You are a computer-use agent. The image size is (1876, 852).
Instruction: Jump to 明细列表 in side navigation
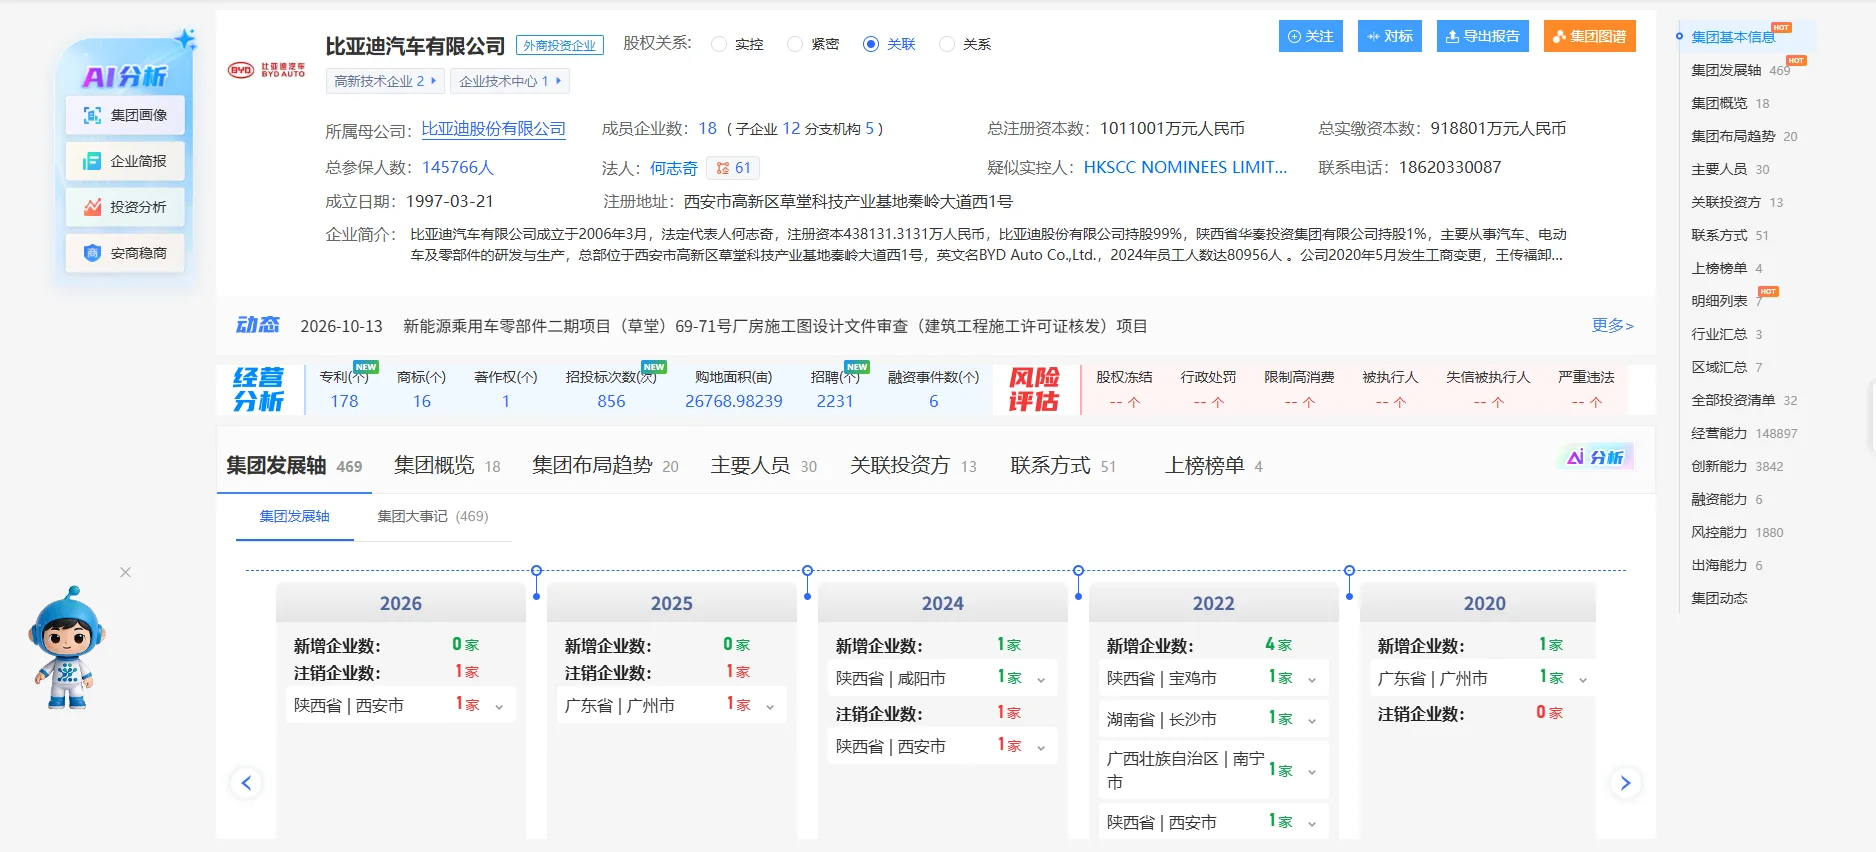pos(1719,301)
